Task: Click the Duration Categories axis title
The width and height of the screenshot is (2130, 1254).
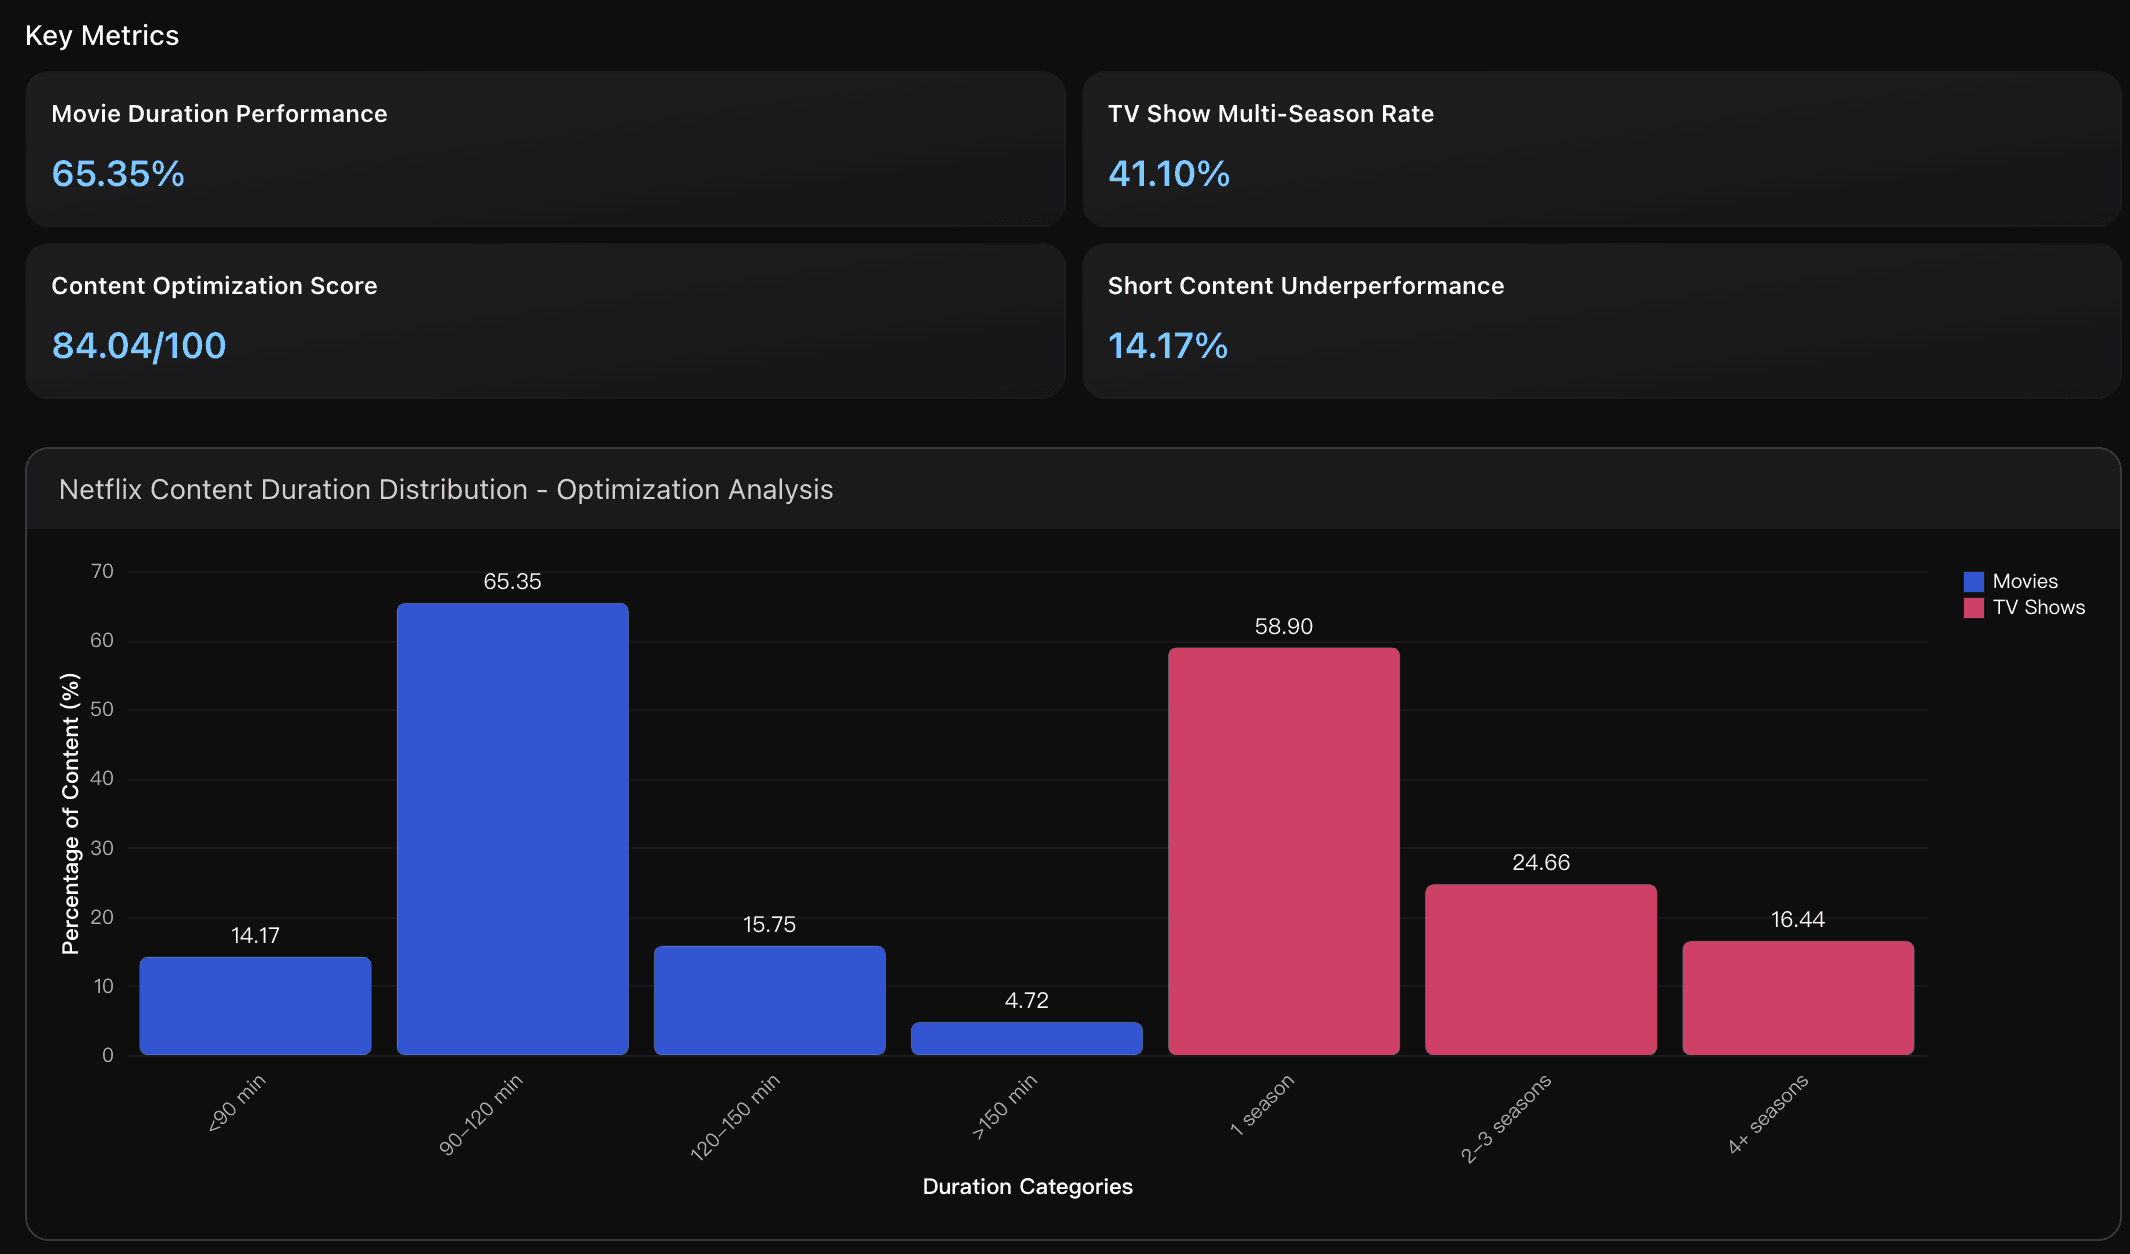Action: (x=1027, y=1186)
